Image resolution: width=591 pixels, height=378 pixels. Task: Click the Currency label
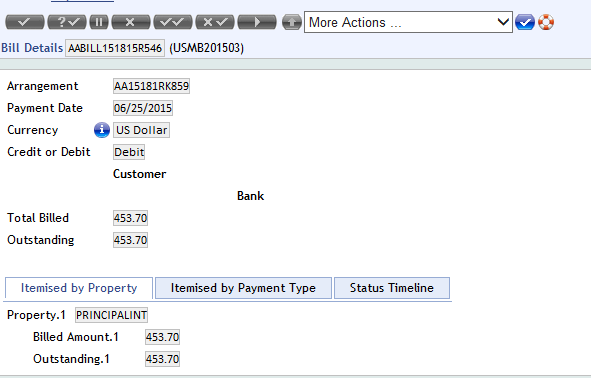point(33,130)
